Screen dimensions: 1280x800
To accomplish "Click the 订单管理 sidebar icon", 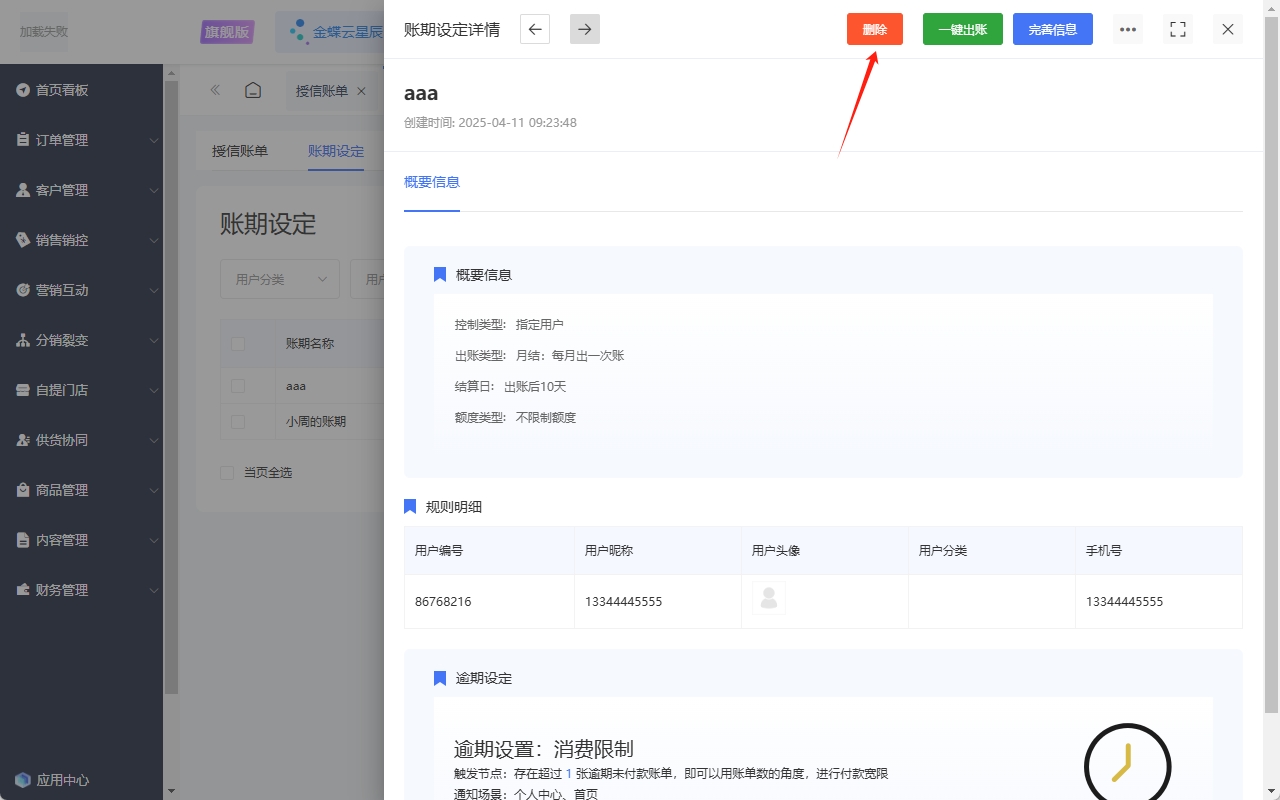I will tap(23, 140).
